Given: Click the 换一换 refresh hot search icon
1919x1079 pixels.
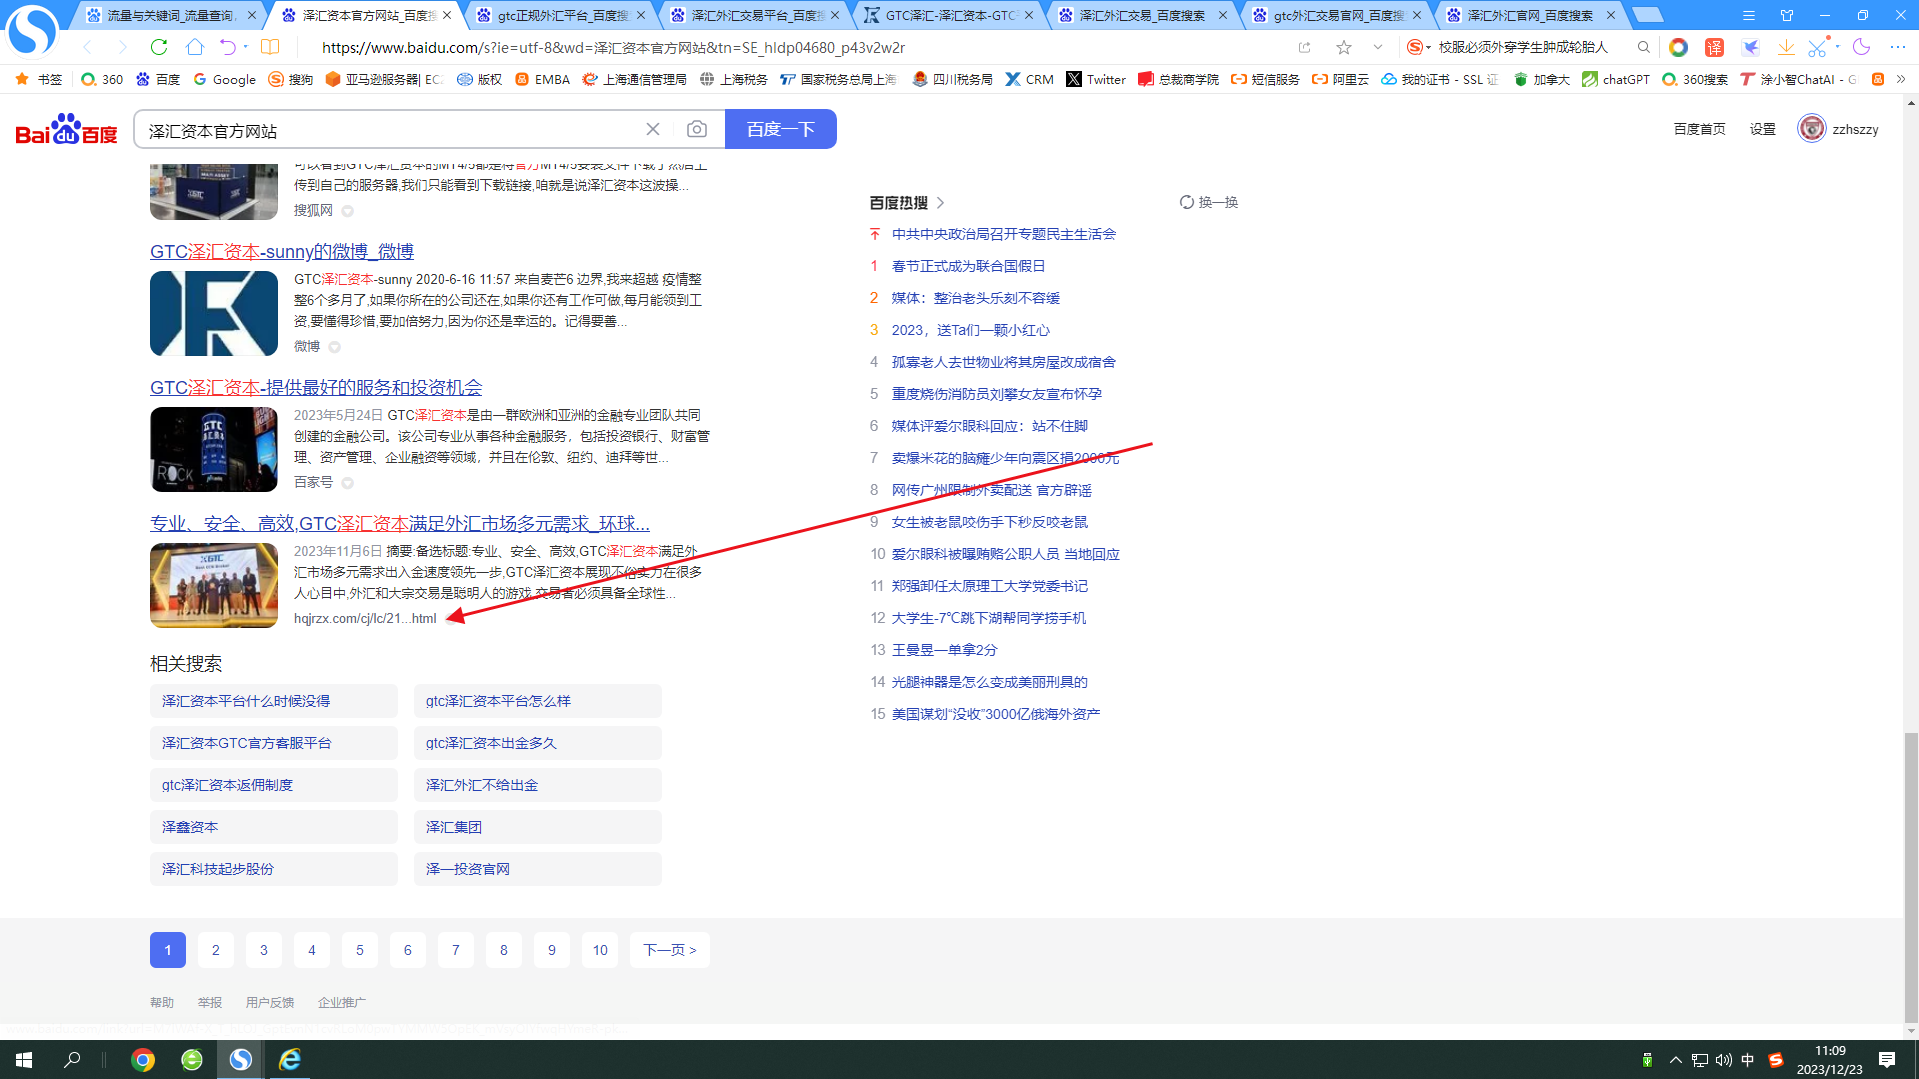Looking at the screenshot, I should tap(1186, 202).
